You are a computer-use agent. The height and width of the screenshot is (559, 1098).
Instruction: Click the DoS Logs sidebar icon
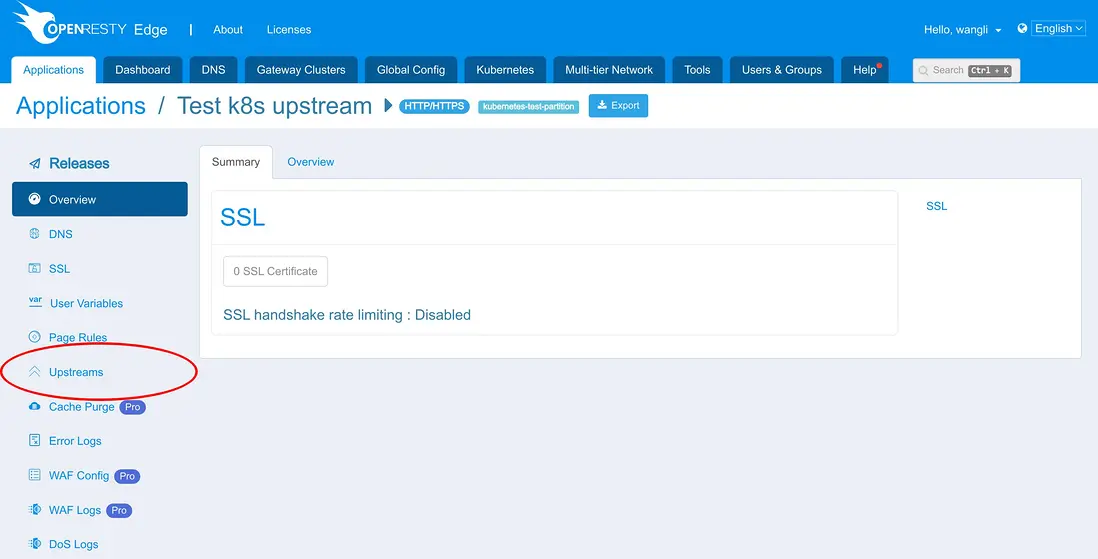pos(34,544)
